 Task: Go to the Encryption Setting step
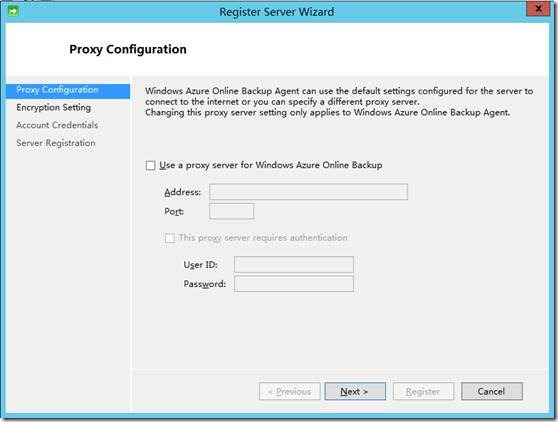point(53,107)
